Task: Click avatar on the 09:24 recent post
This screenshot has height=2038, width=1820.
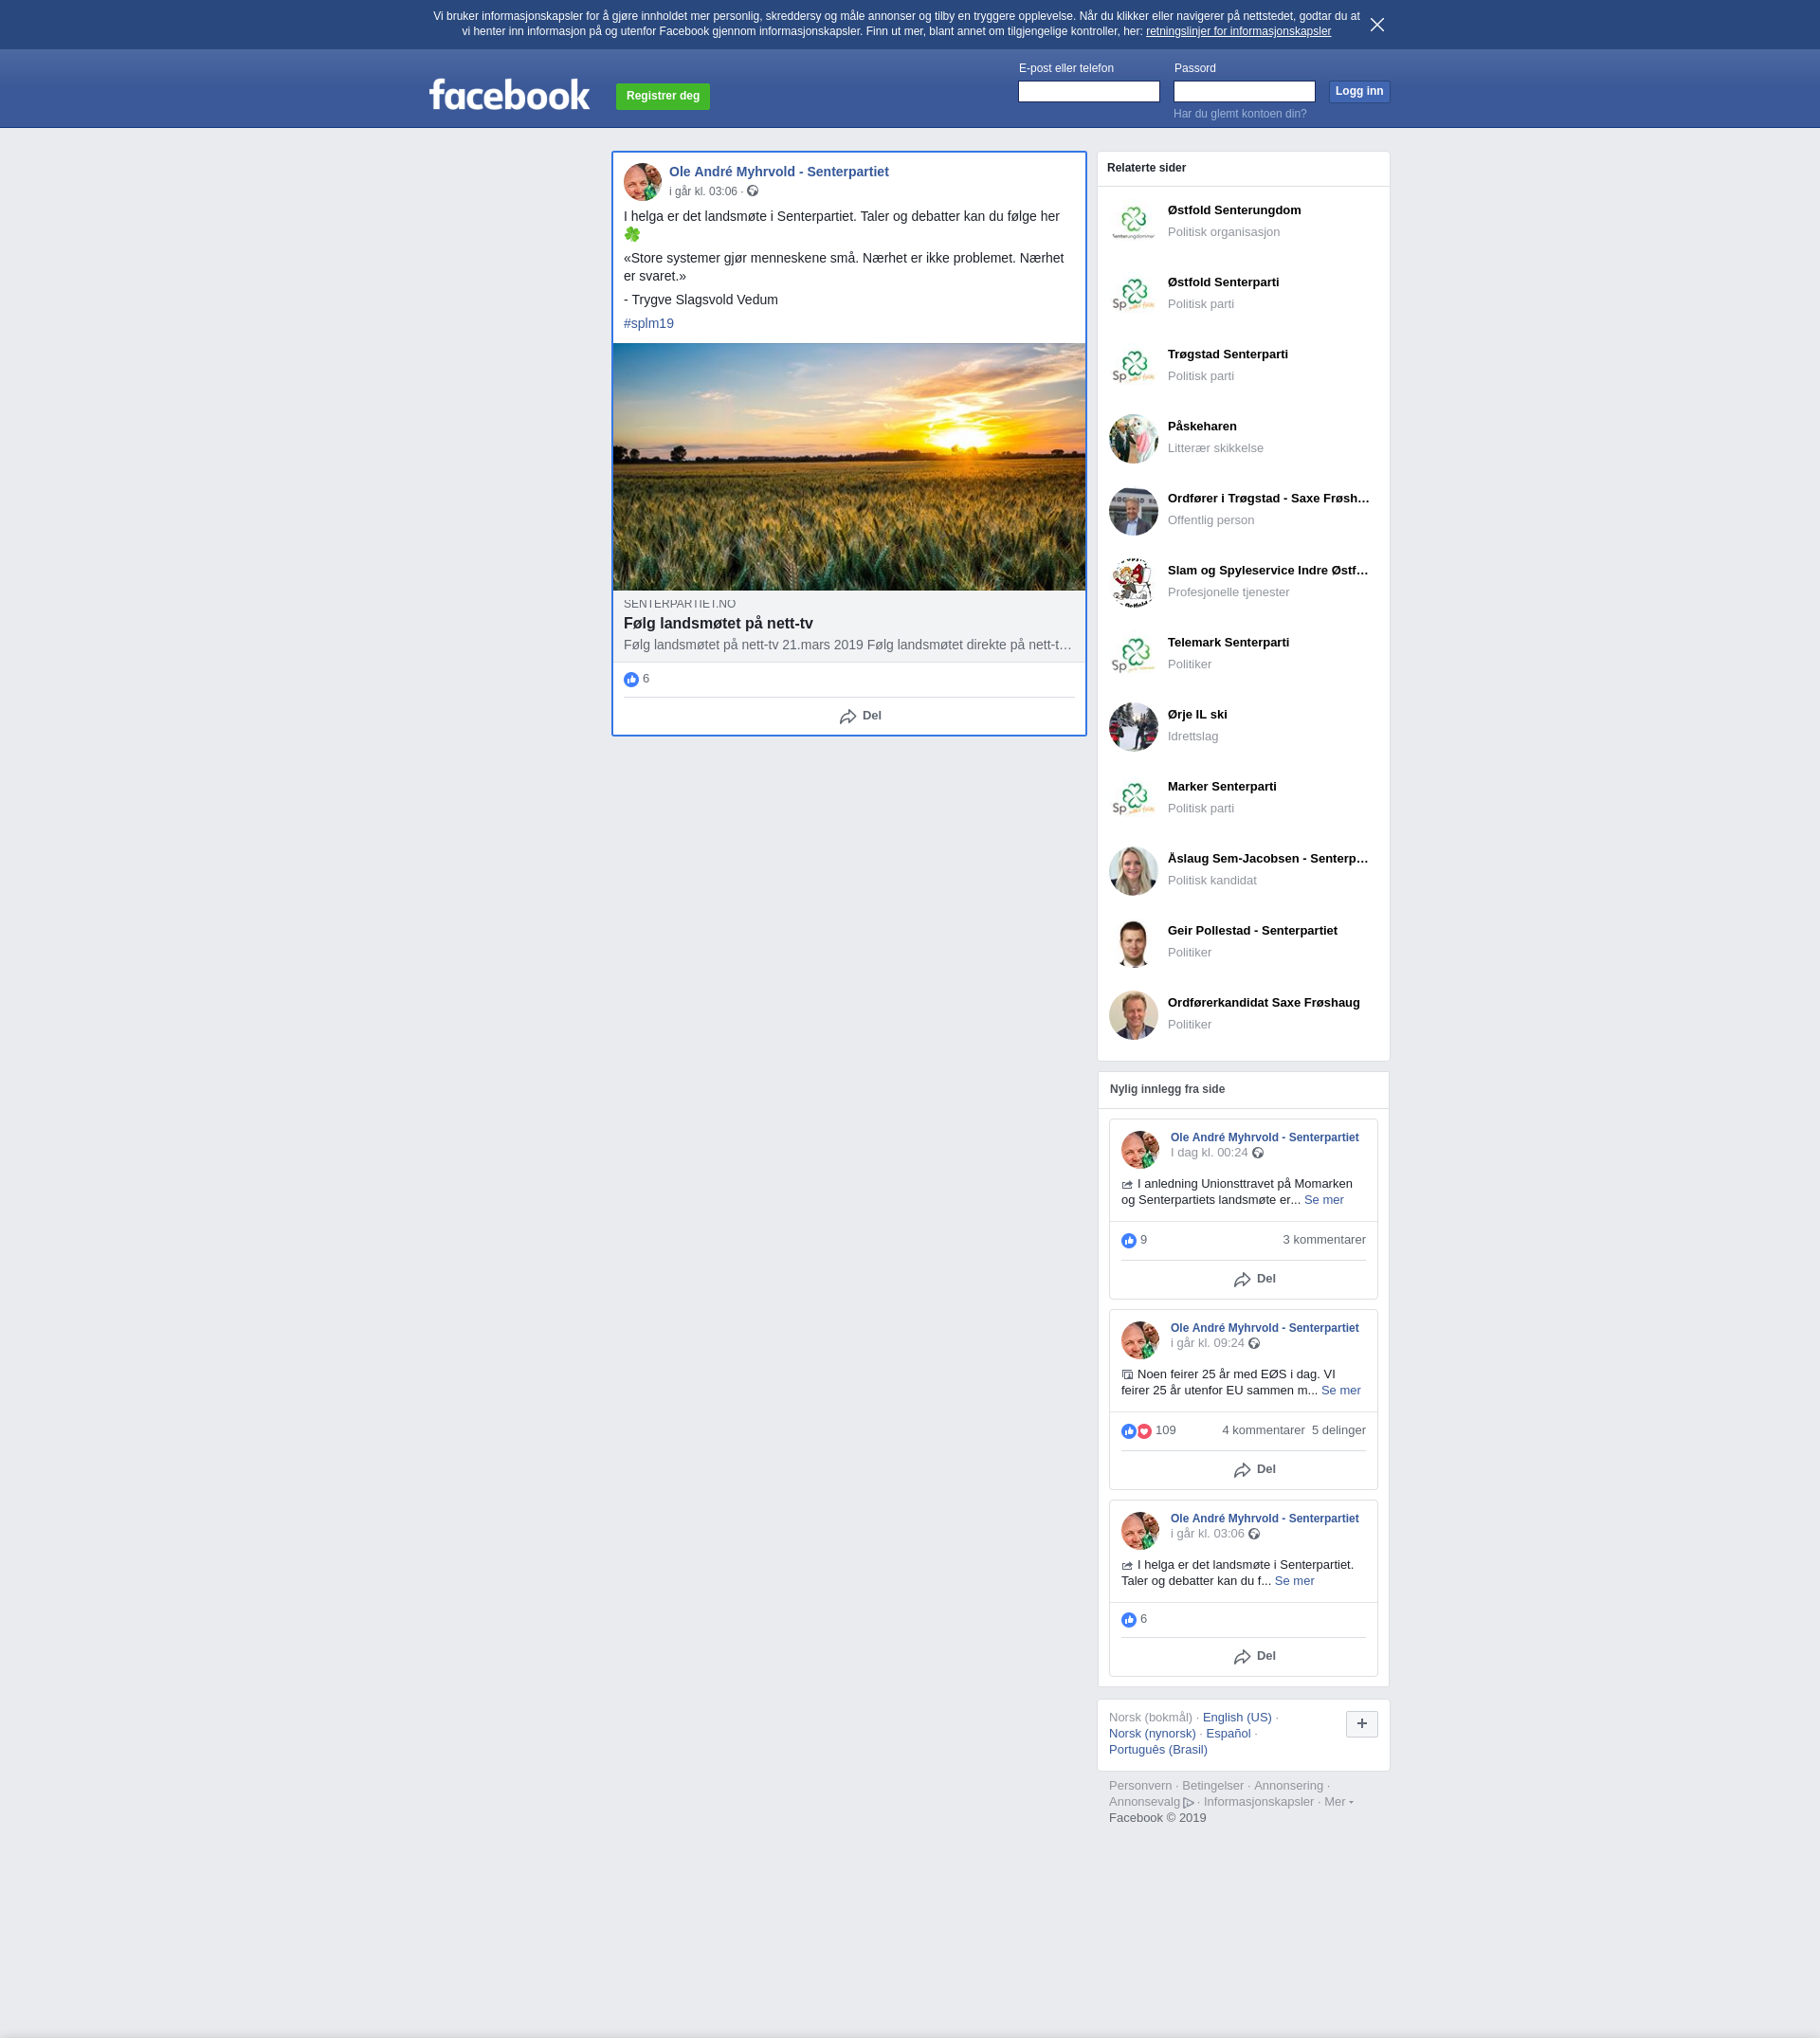Action: [1140, 1340]
